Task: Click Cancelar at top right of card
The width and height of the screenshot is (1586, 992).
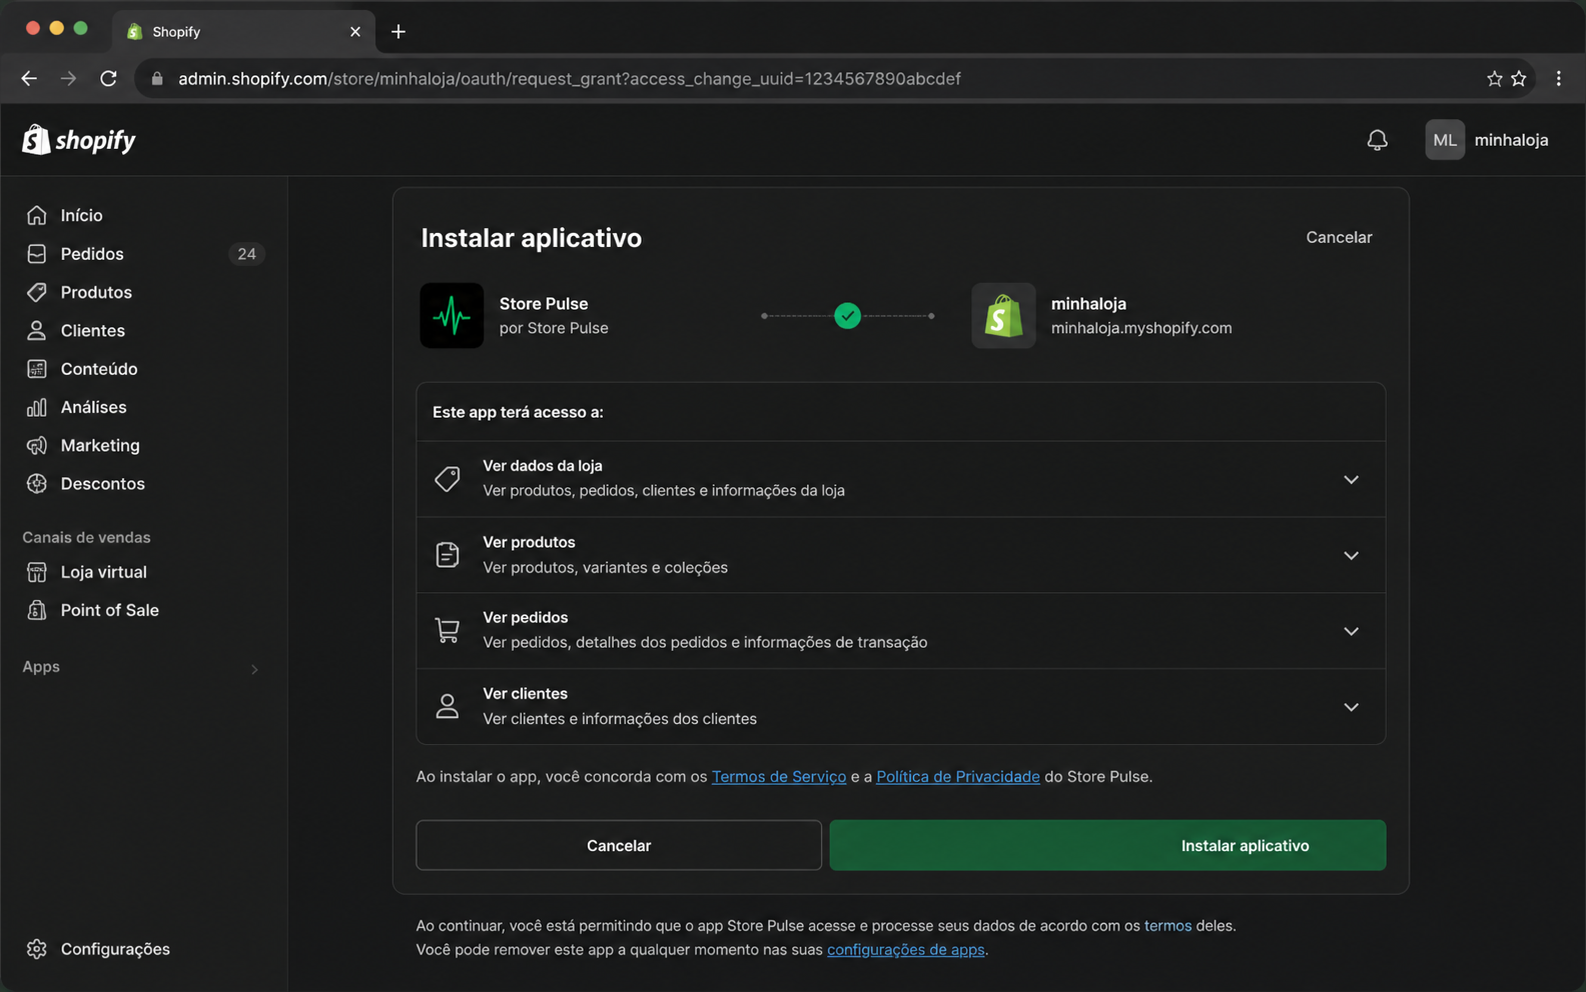Action: (1339, 237)
